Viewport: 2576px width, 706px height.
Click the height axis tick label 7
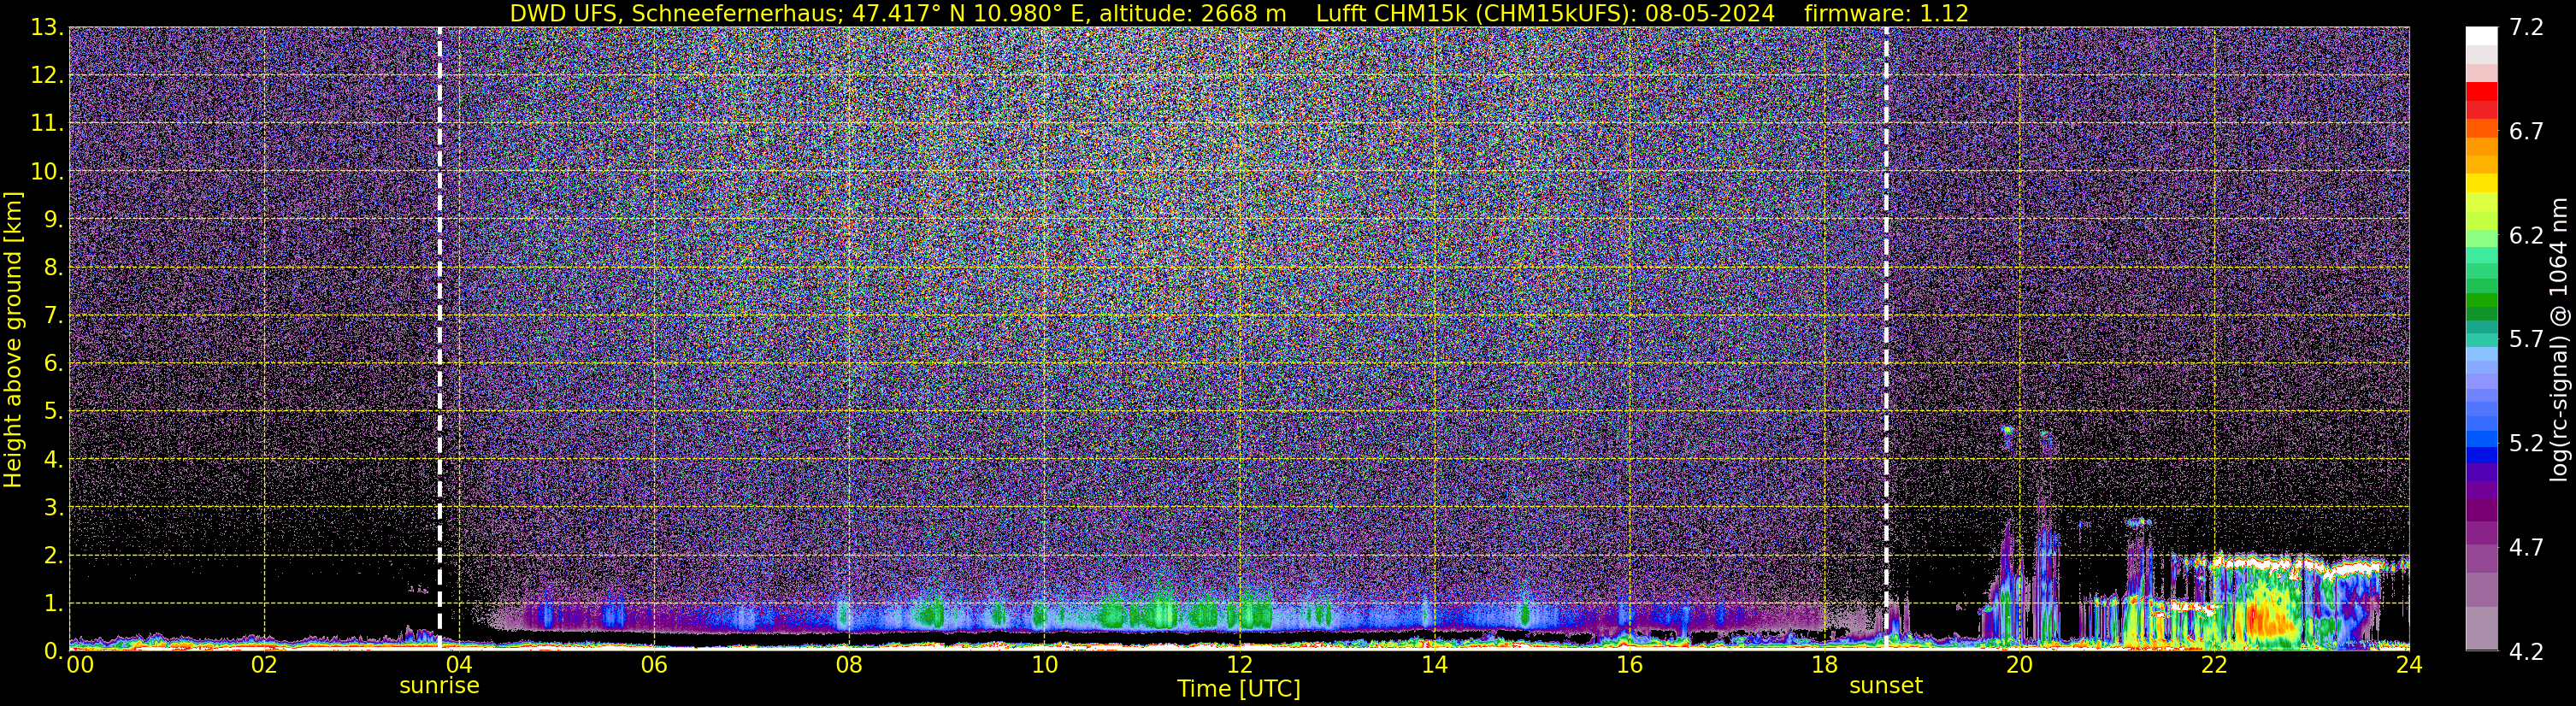pos(53,315)
